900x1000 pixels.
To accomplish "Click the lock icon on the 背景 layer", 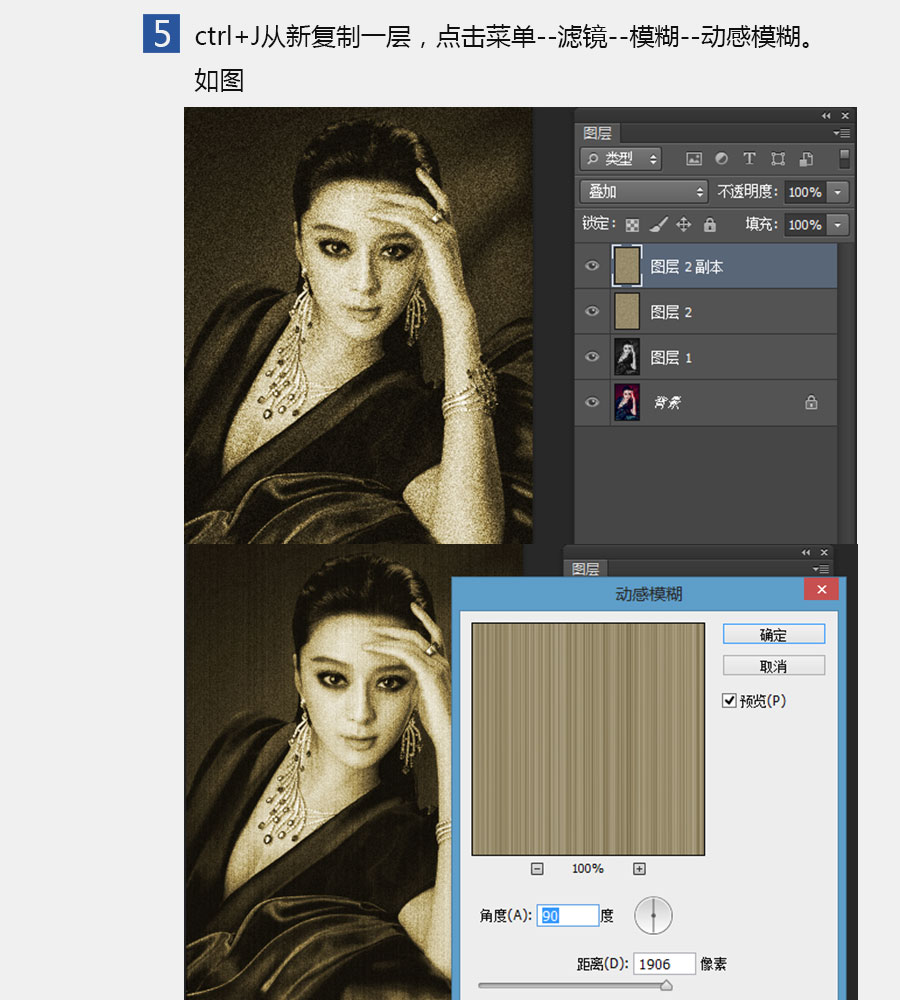I will pos(811,402).
